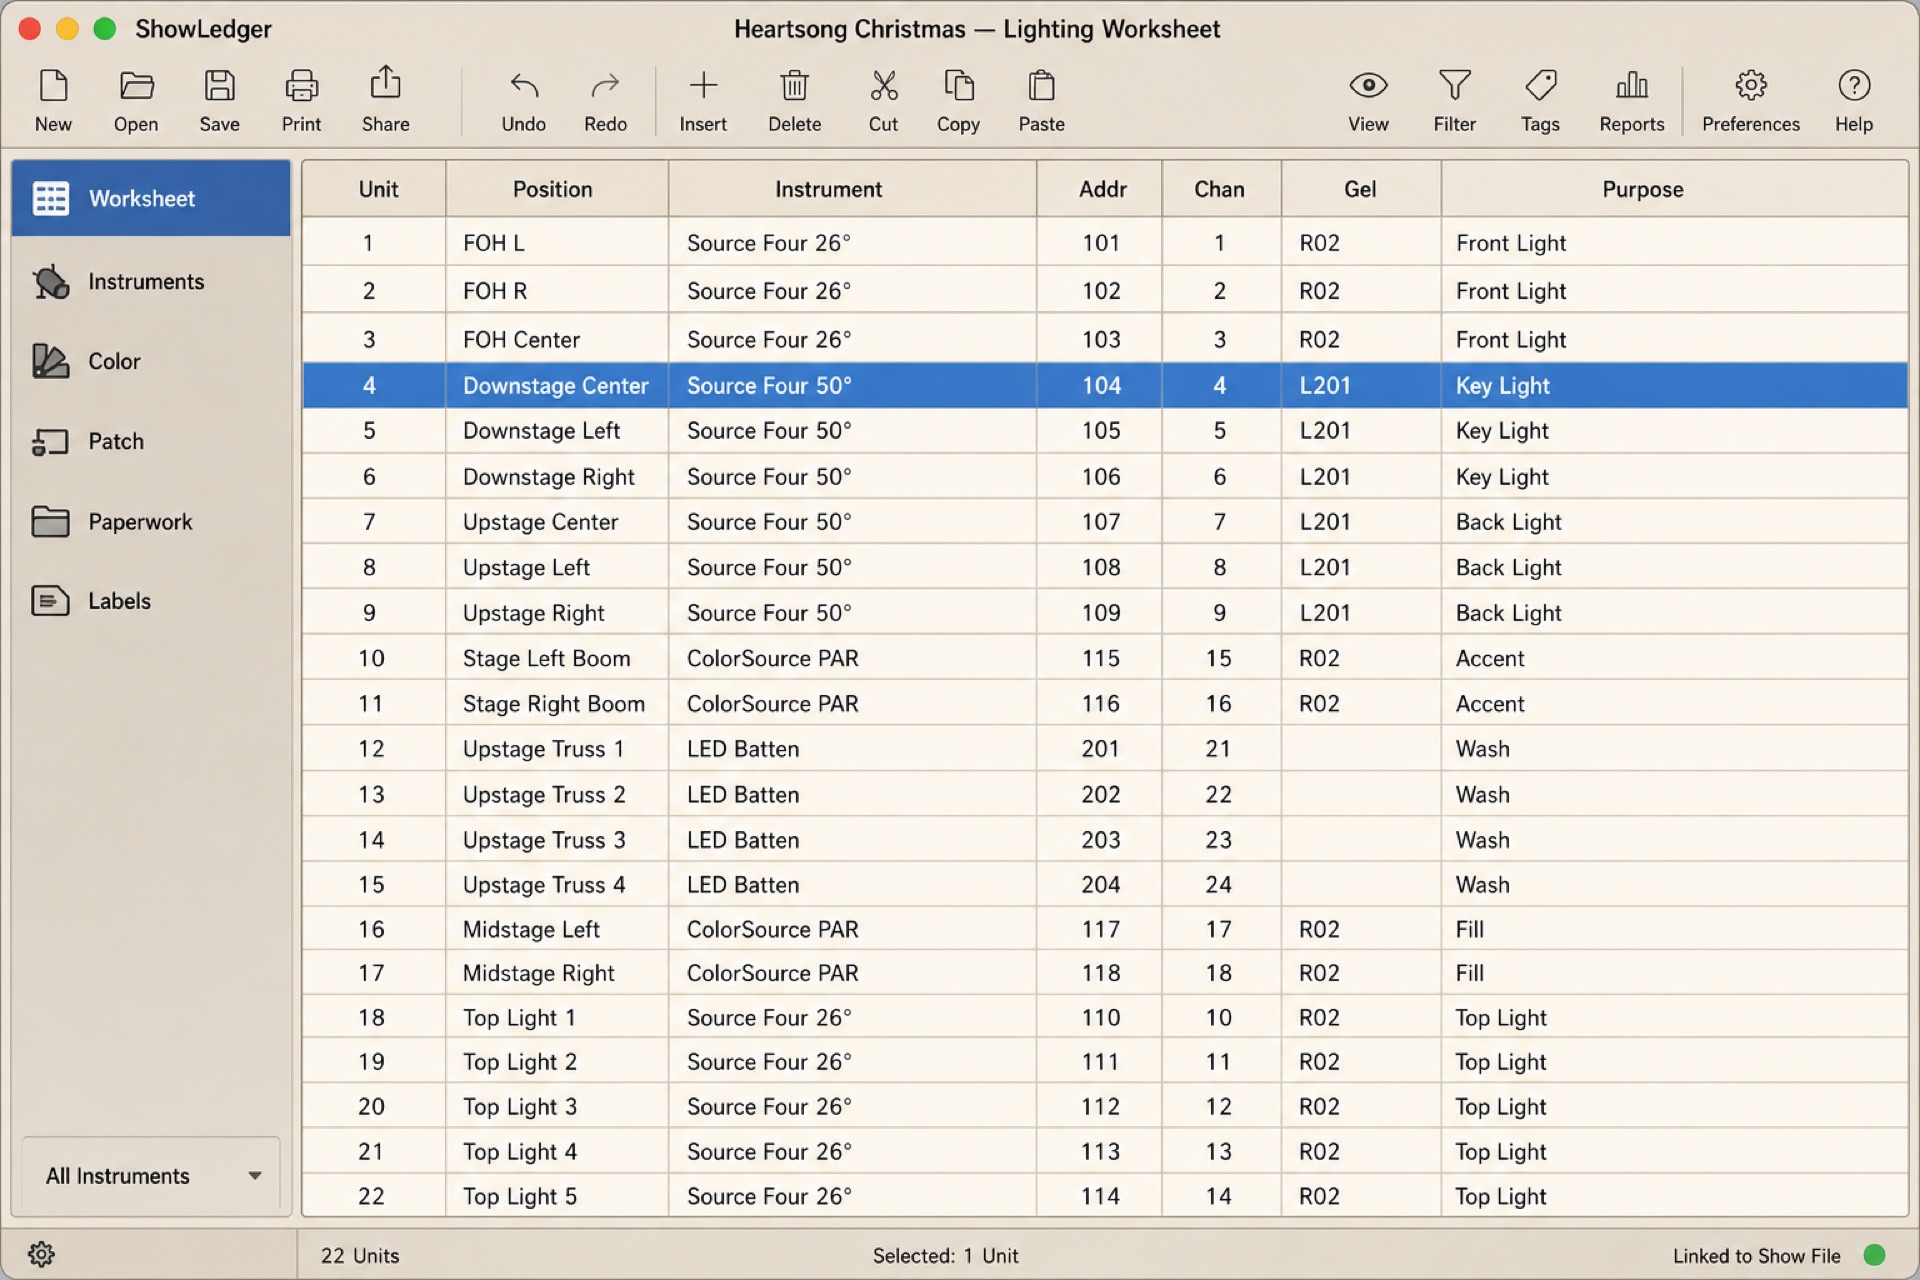Click the Upstage Truss 4 cell
This screenshot has width=1920, height=1280.
pyautogui.click(x=557, y=885)
